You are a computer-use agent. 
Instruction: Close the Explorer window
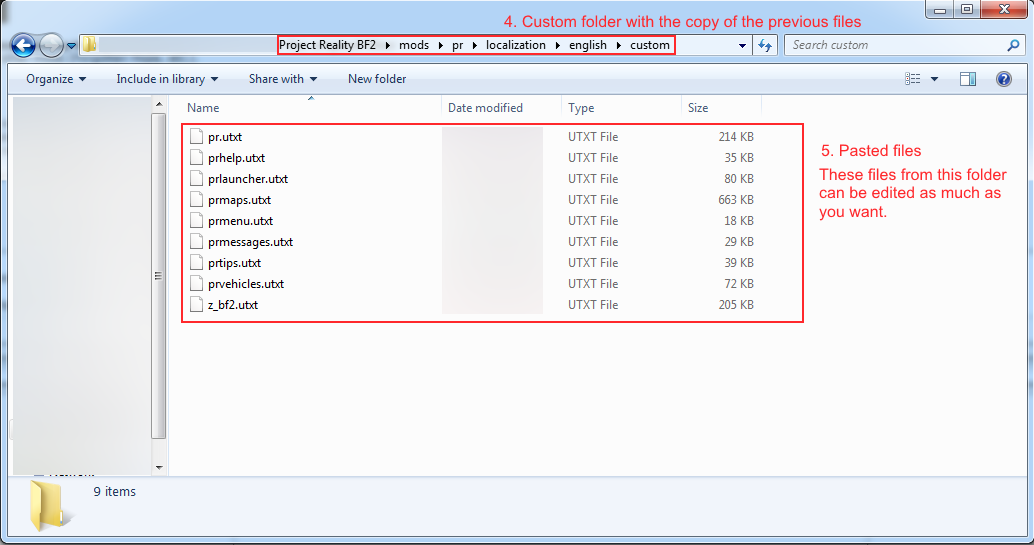pos(1004,9)
